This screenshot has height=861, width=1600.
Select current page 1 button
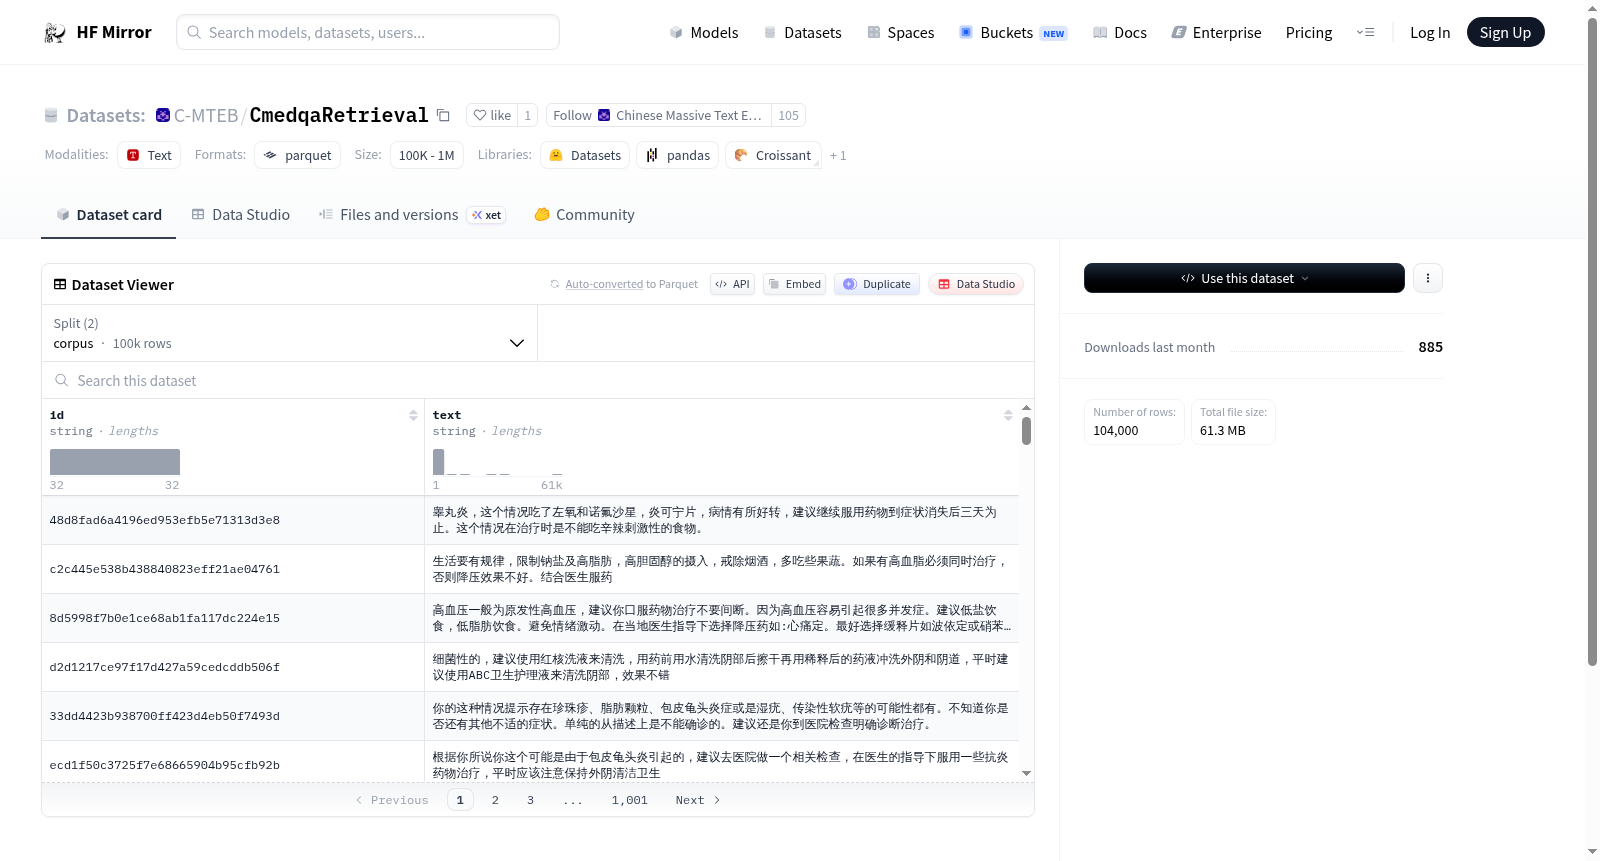460,800
